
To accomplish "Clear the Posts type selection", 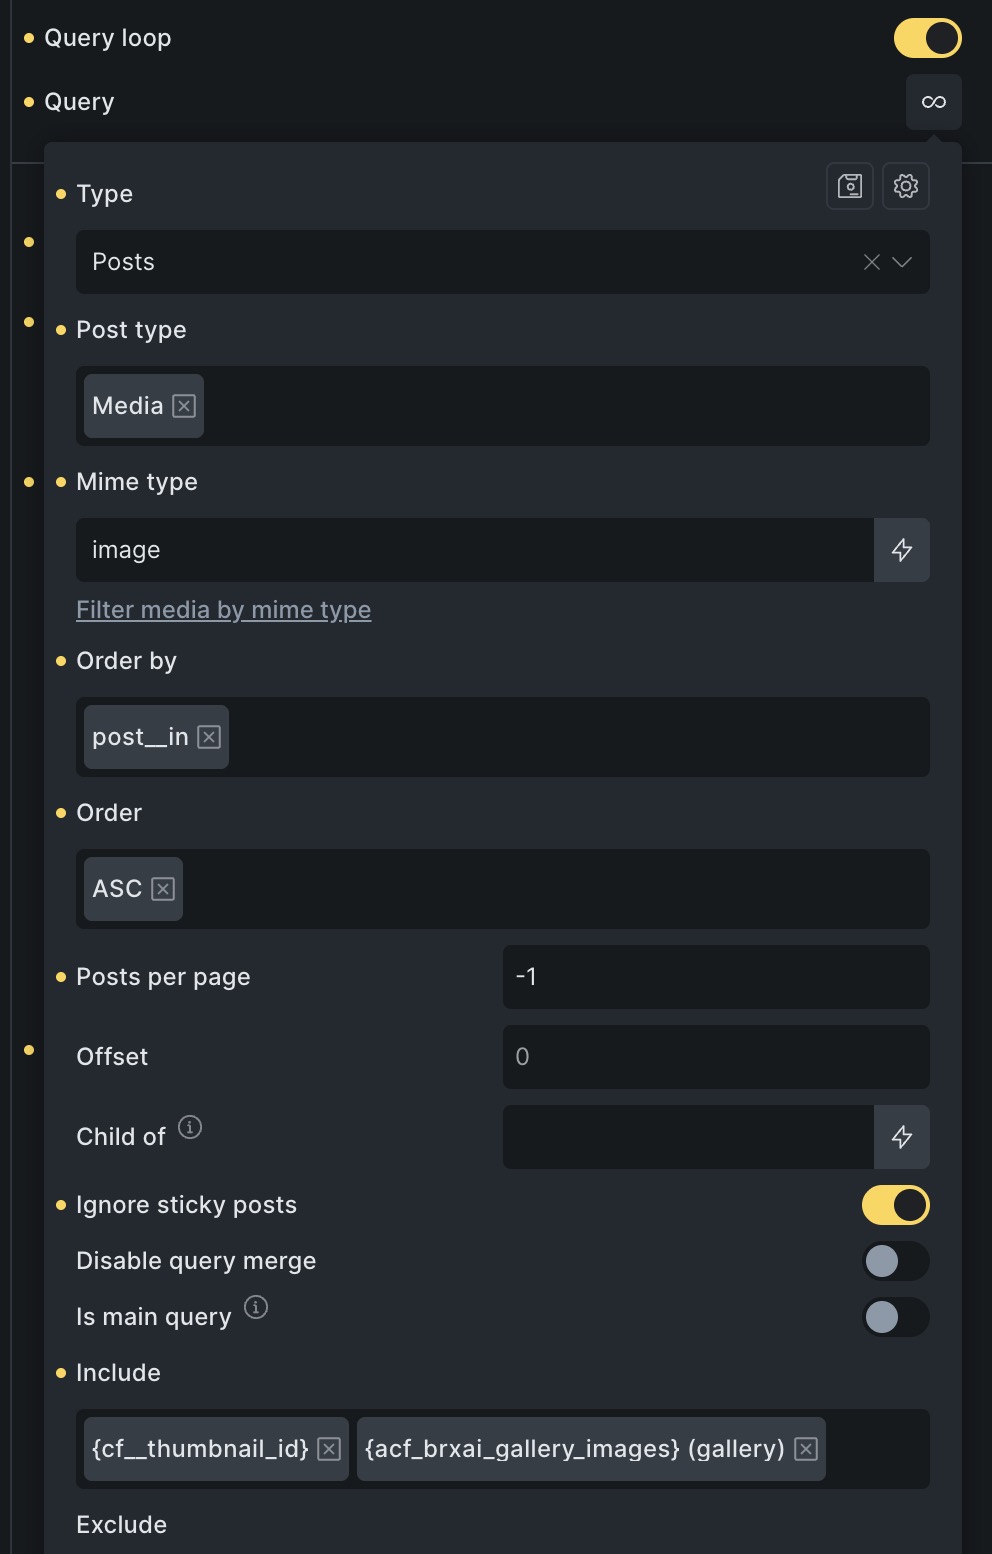I will coord(872,262).
